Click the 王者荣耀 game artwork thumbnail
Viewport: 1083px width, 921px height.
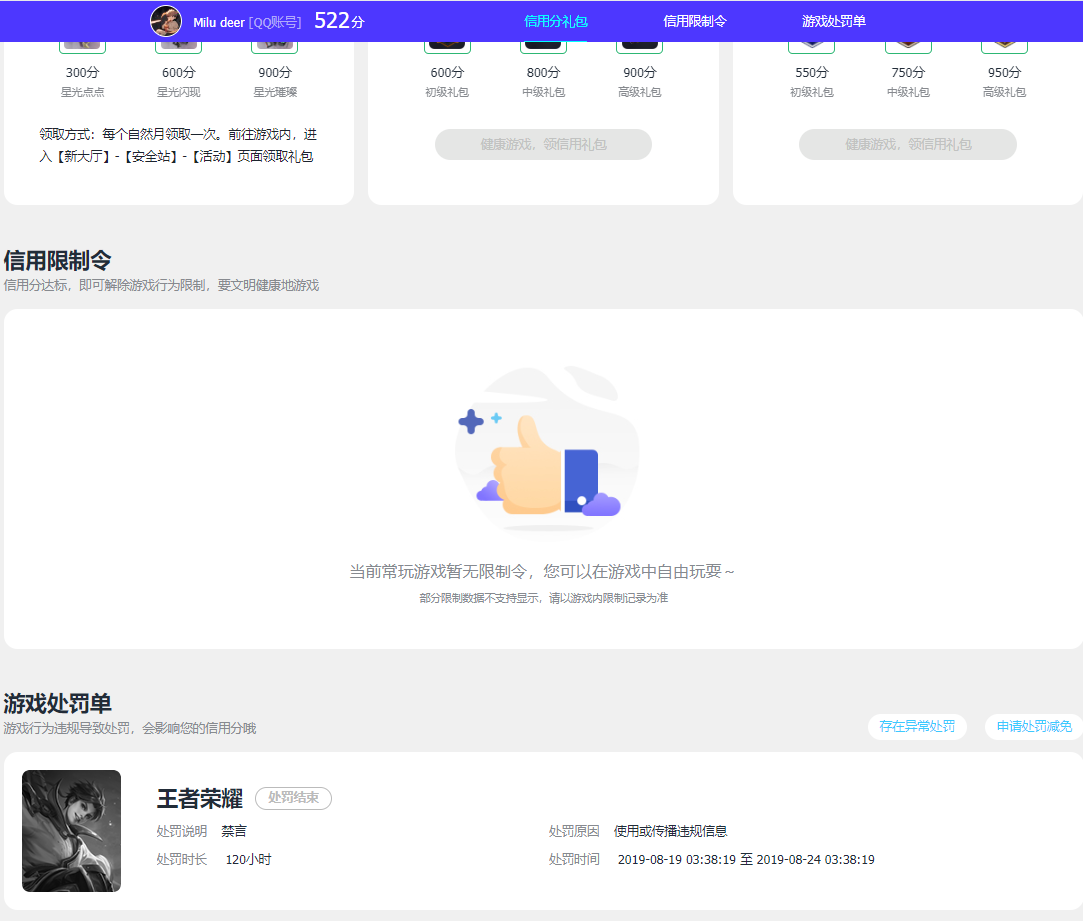point(70,831)
